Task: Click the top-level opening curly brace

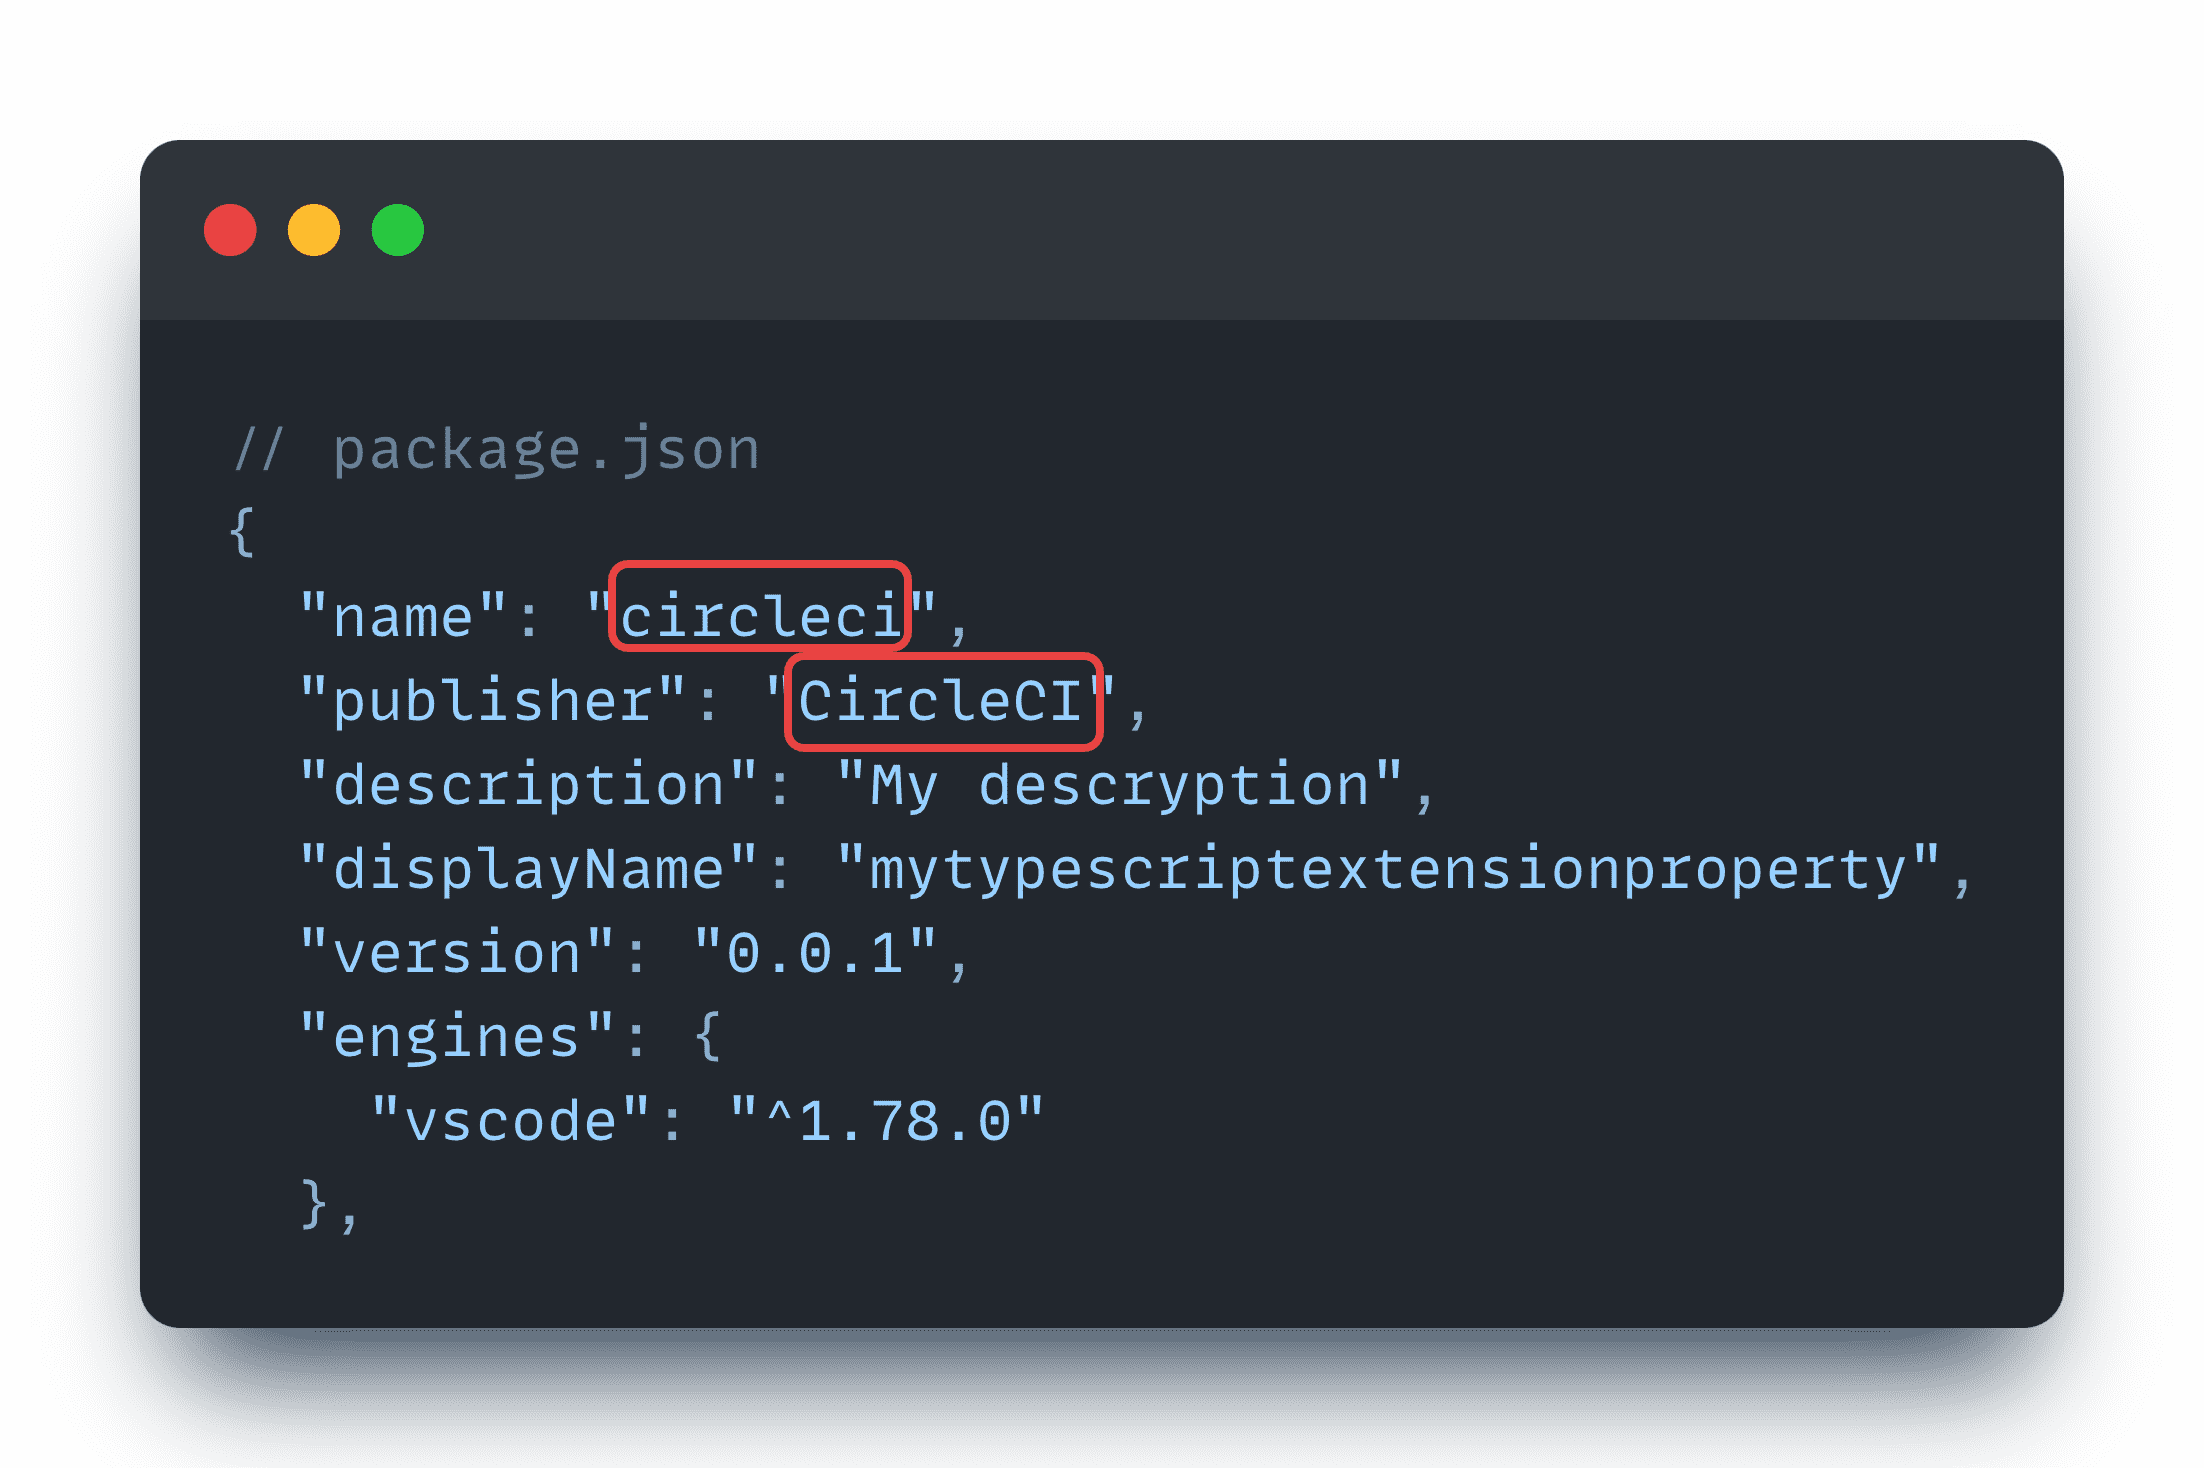Action: (x=241, y=531)
